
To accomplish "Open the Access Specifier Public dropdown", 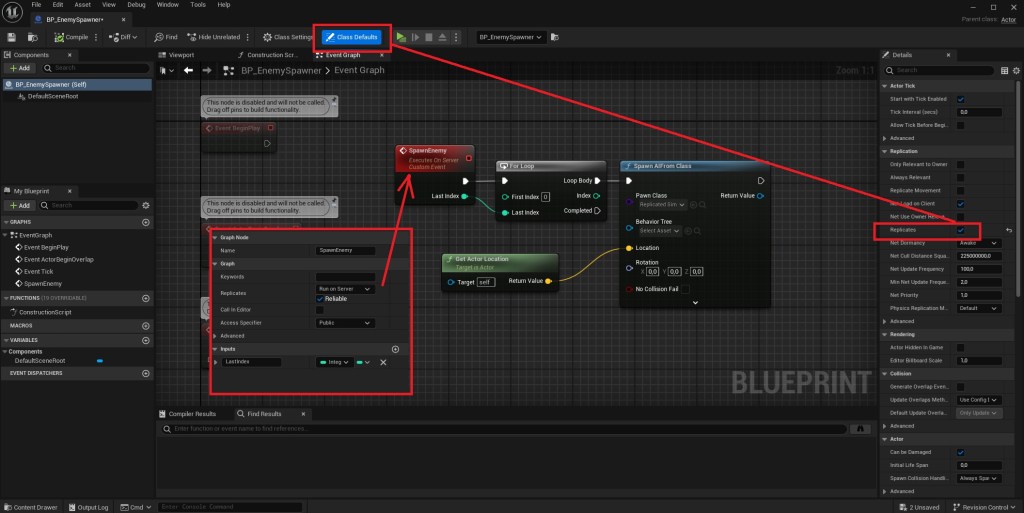I will [x=344, y=323].
